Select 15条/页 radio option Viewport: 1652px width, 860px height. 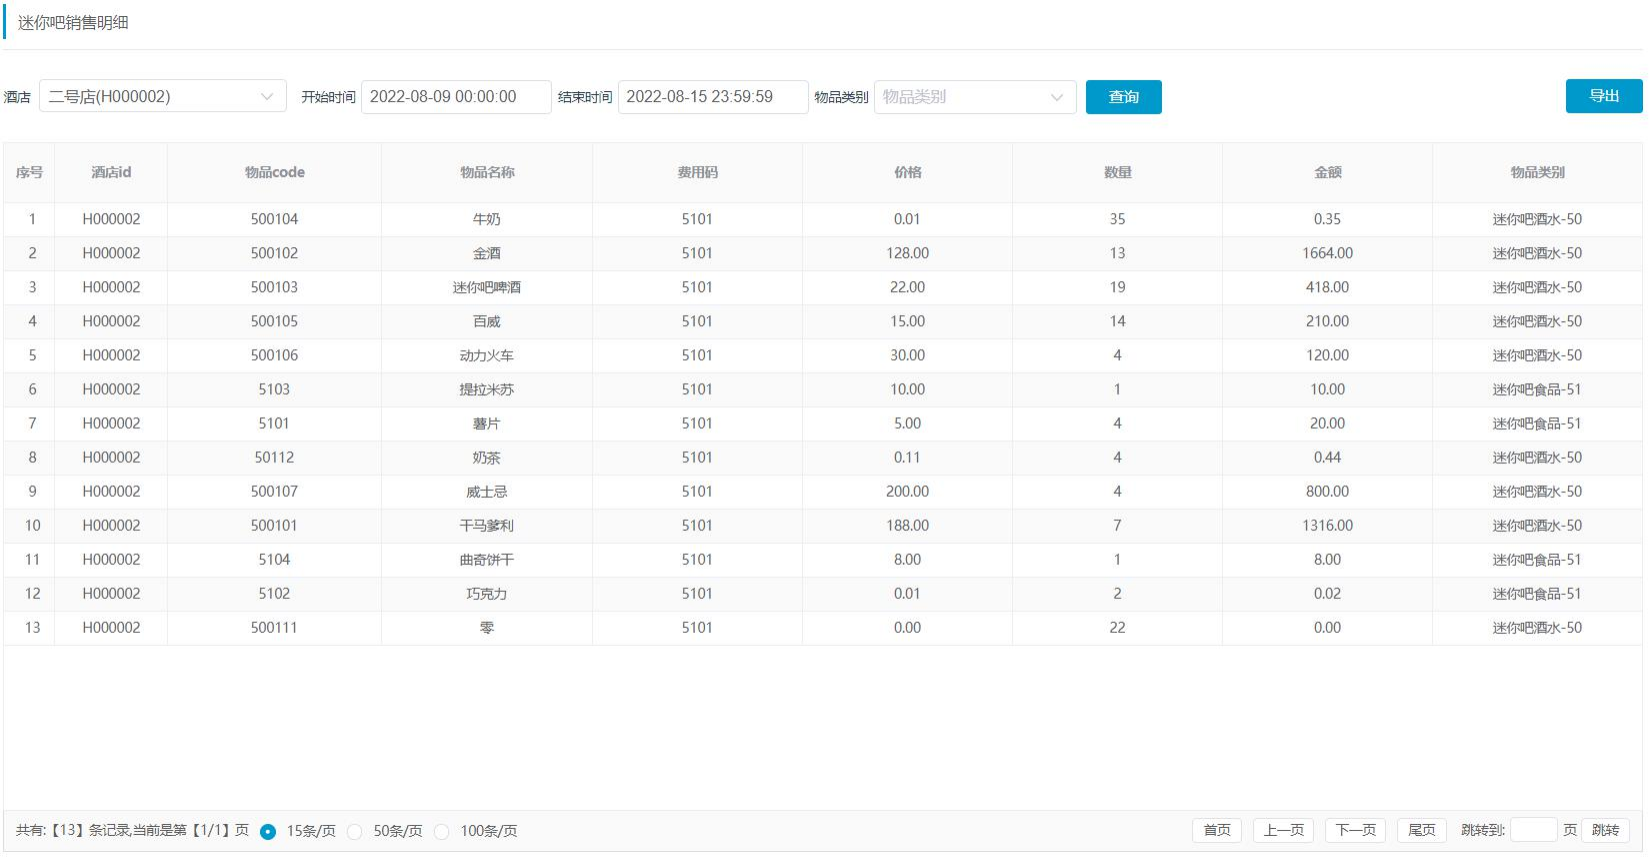pyautogui.click(x=268, y=832)
